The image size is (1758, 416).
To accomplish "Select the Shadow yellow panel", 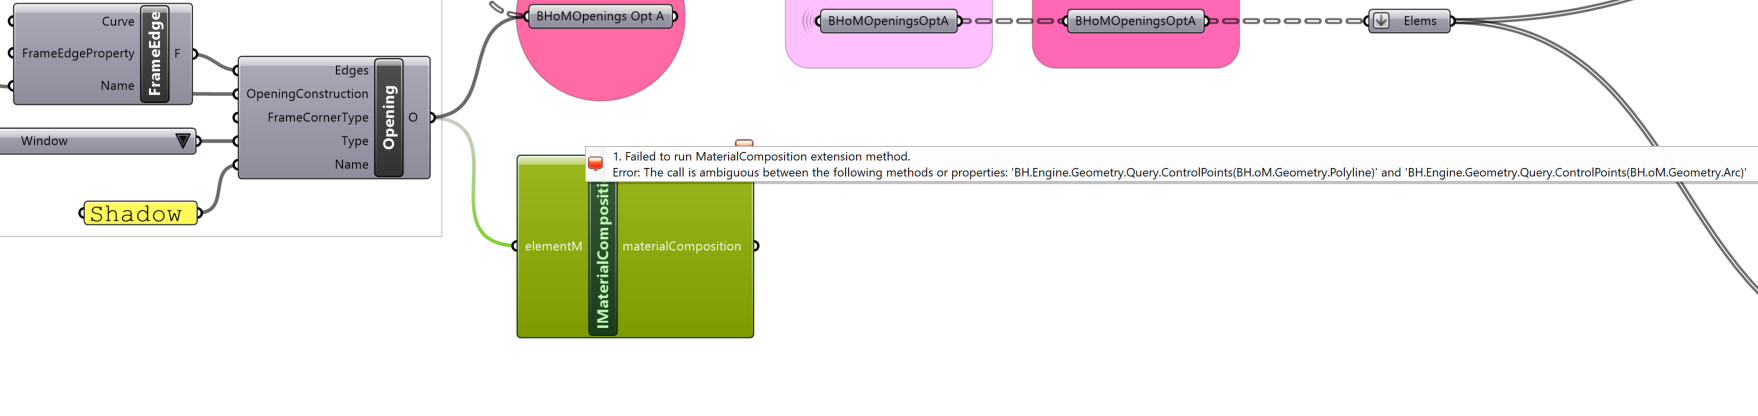I will point(141,213).
